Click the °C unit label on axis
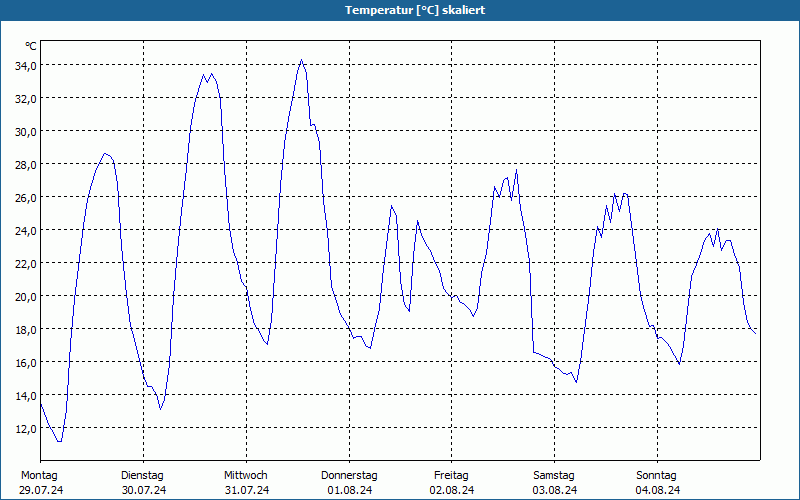Image resolution: width=800 pixels, height=500 pixels. pos(31,46)
